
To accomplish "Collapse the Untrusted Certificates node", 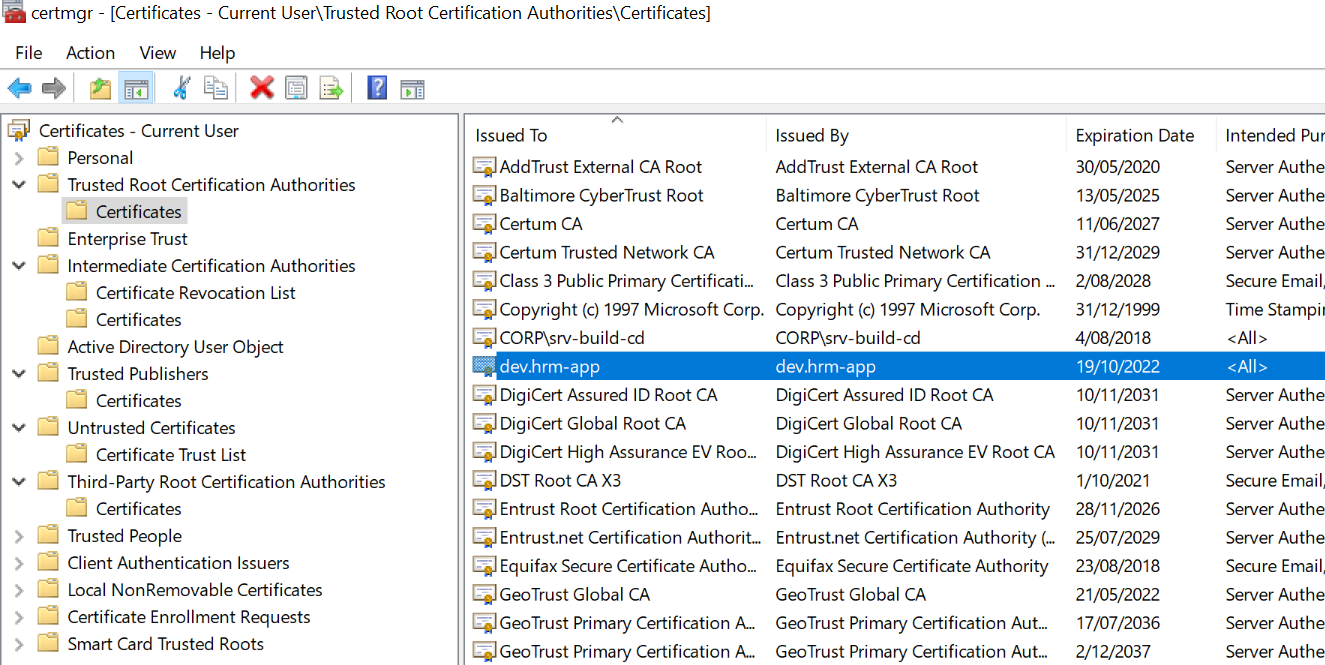I will (19, 428).
